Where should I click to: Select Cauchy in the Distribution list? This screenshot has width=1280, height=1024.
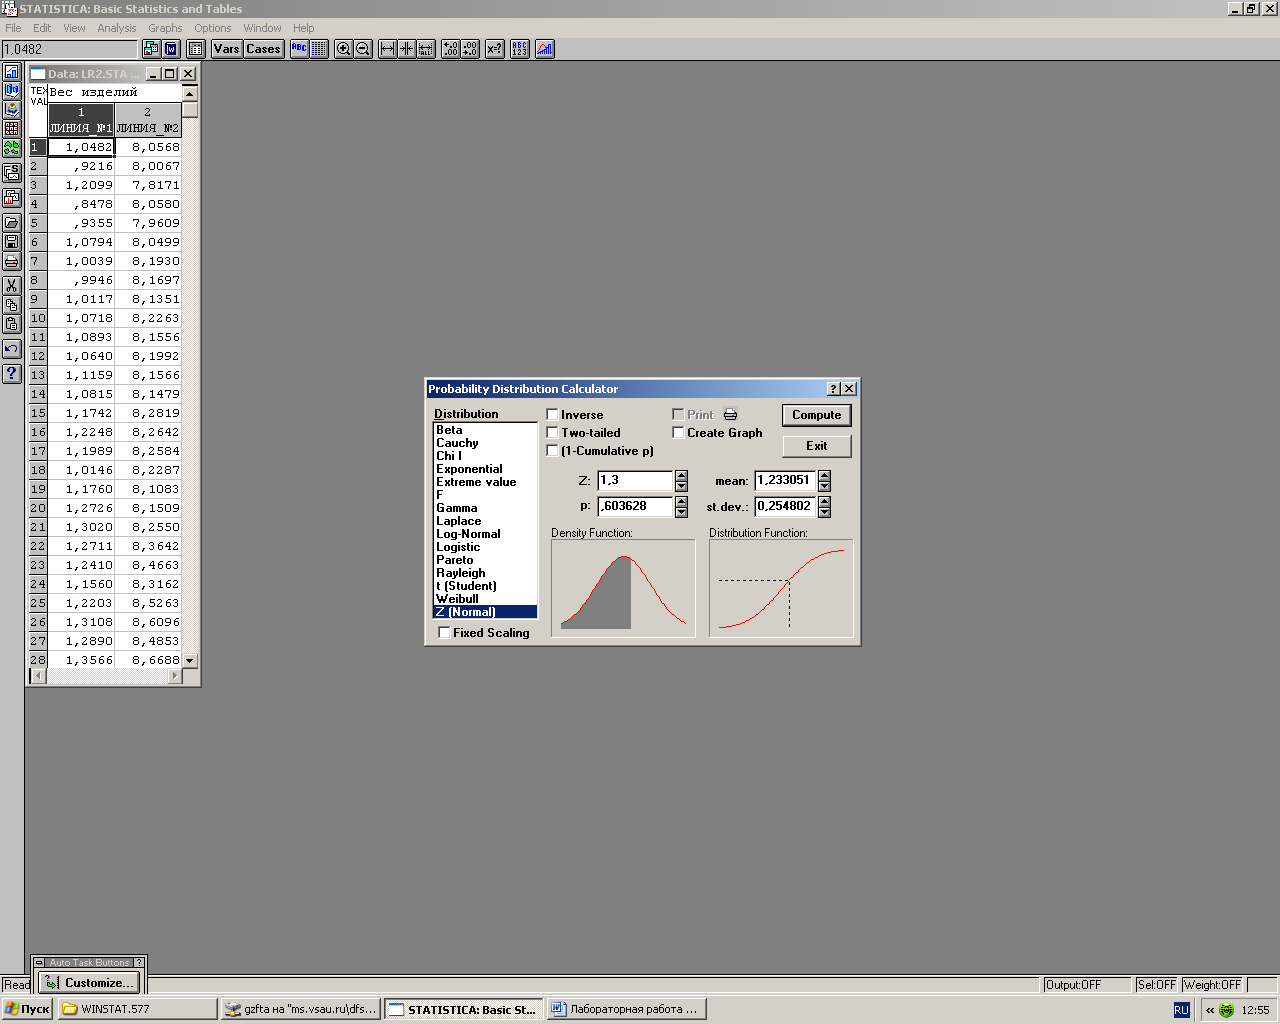tap(485, 443)
